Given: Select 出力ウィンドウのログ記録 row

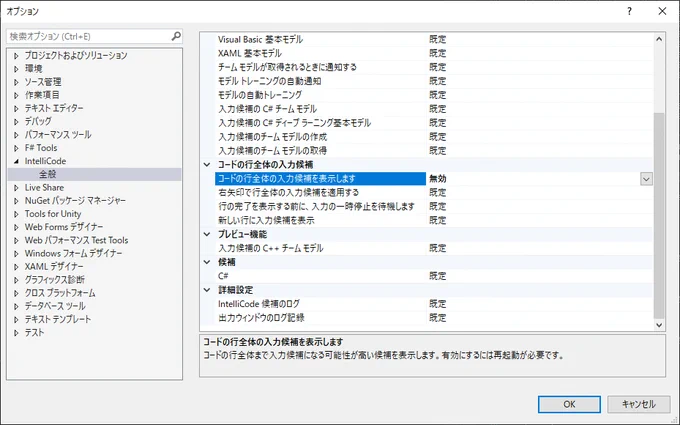Looking at the screenshot, I should pos(434,317).
